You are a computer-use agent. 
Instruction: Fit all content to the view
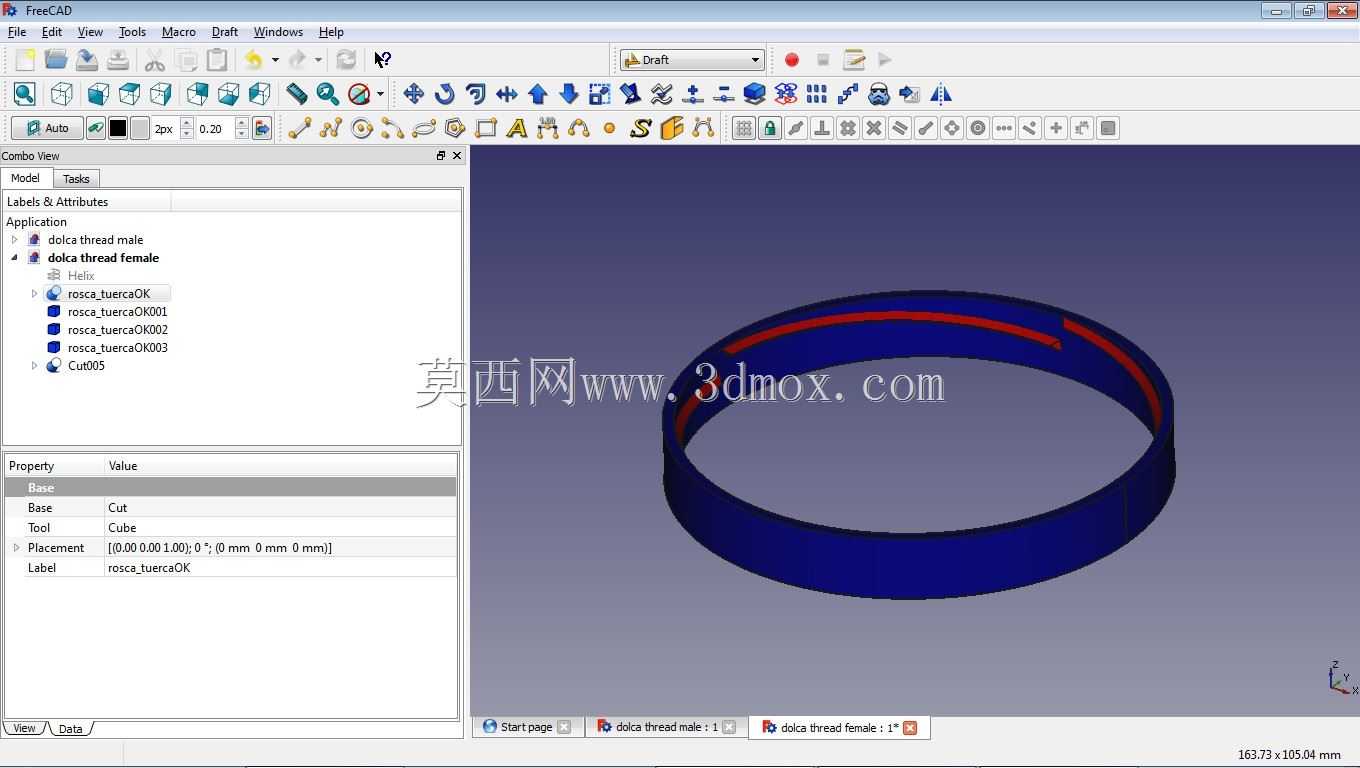(25, 94)
